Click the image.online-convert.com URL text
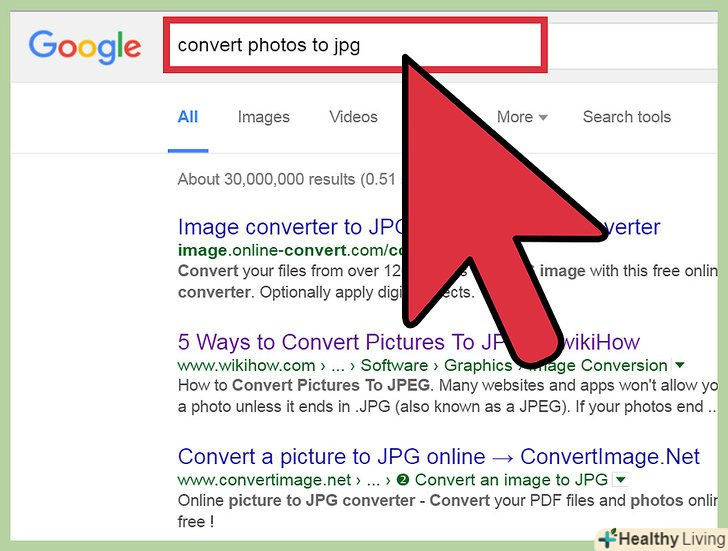 click(290, 250)
